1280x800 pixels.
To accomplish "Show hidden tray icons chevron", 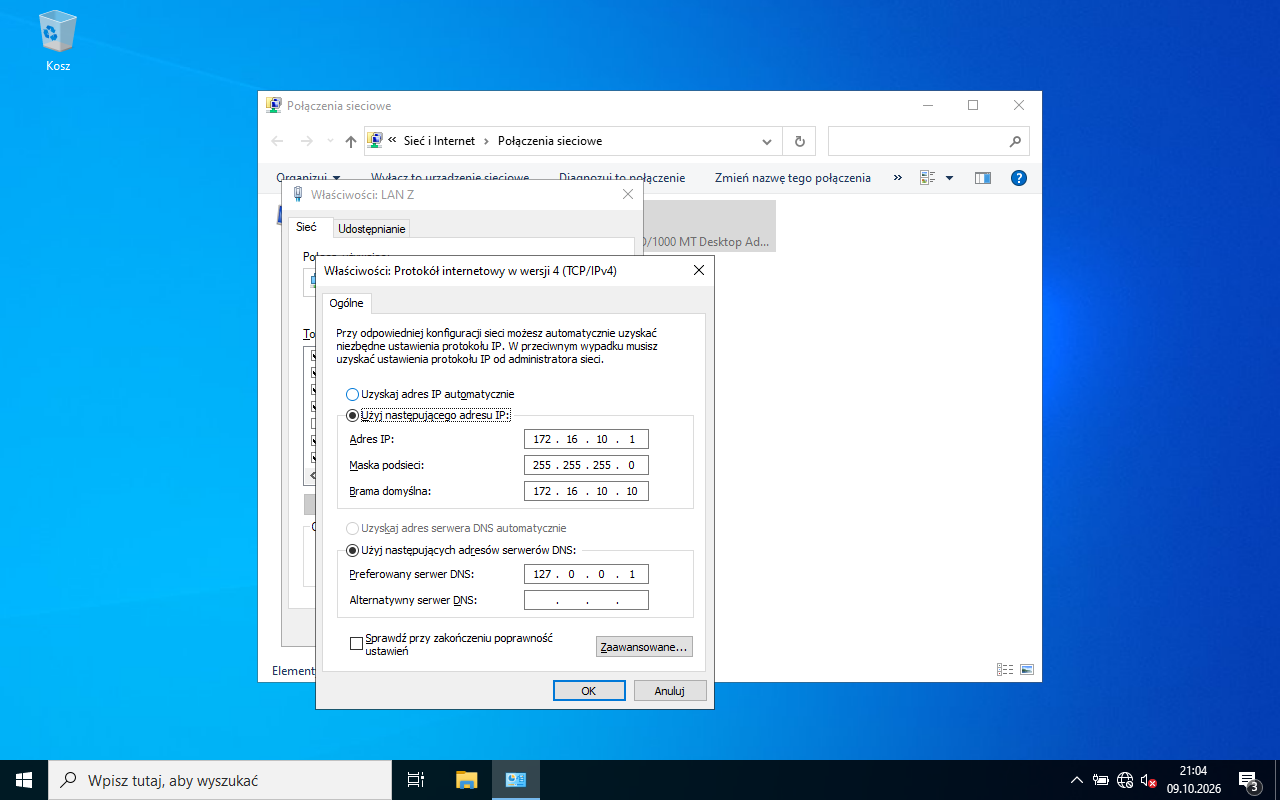I will (x=1077, y=780).
